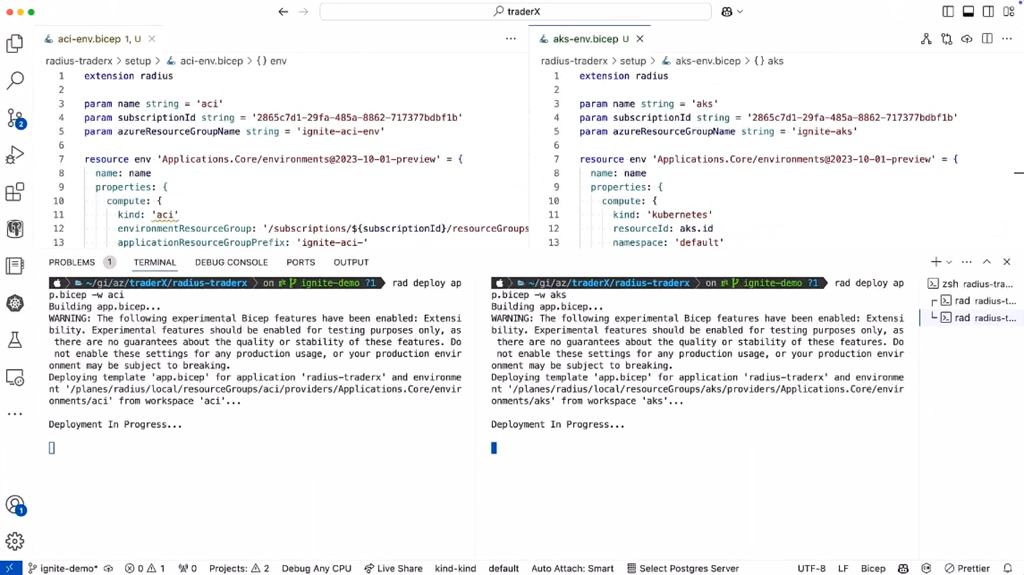The width and height of the screenshot is (1024, 575).
Task: Open the Search view in activity bar
Action: pos(15,80)
